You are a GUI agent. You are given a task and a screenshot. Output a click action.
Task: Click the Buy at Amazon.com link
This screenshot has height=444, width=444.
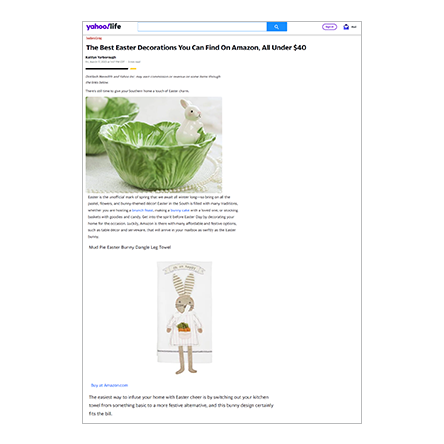109,385
